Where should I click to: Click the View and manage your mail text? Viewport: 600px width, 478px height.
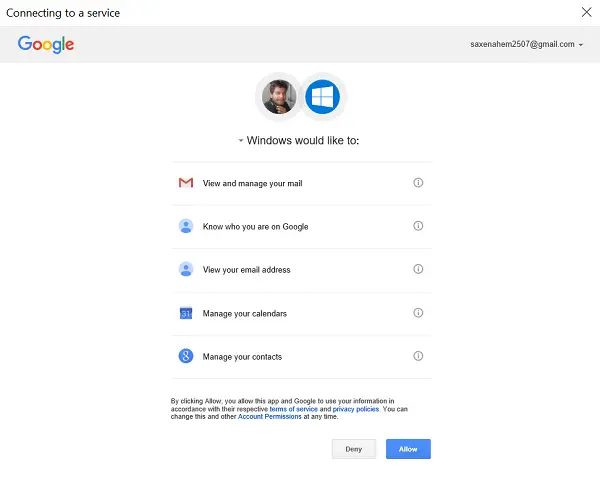click(x=253, y=183)
